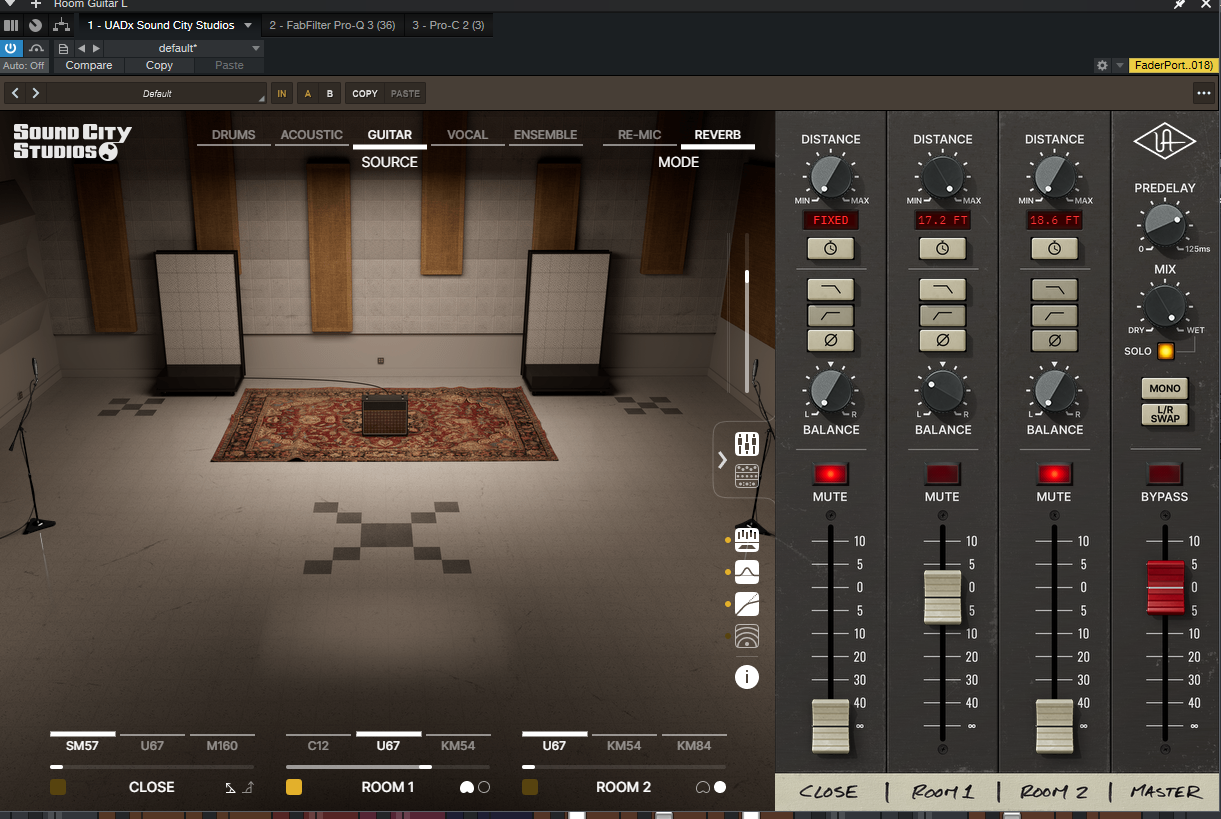Enable the CLOSE channel high-cut filter button

coord(831,290)
